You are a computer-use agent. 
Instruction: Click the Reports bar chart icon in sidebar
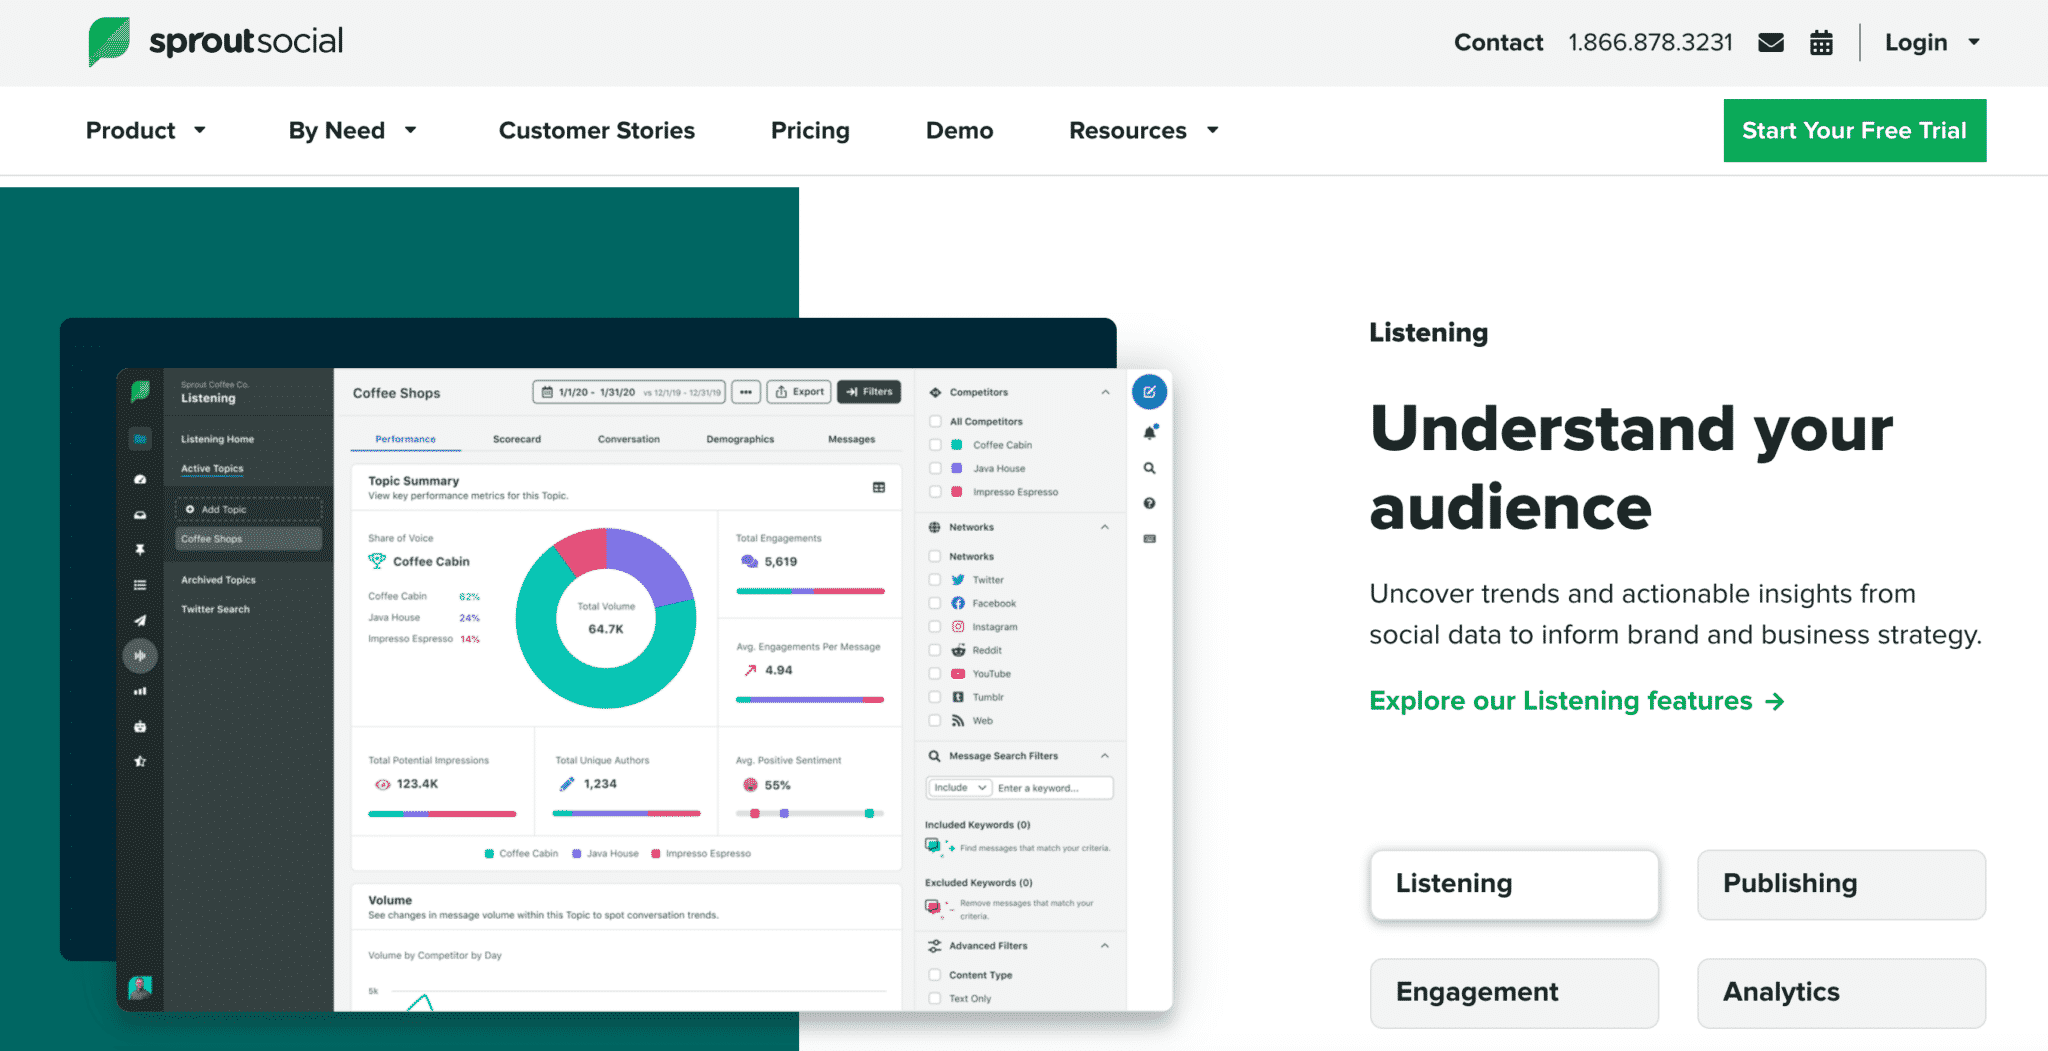(x=140, y=691)
